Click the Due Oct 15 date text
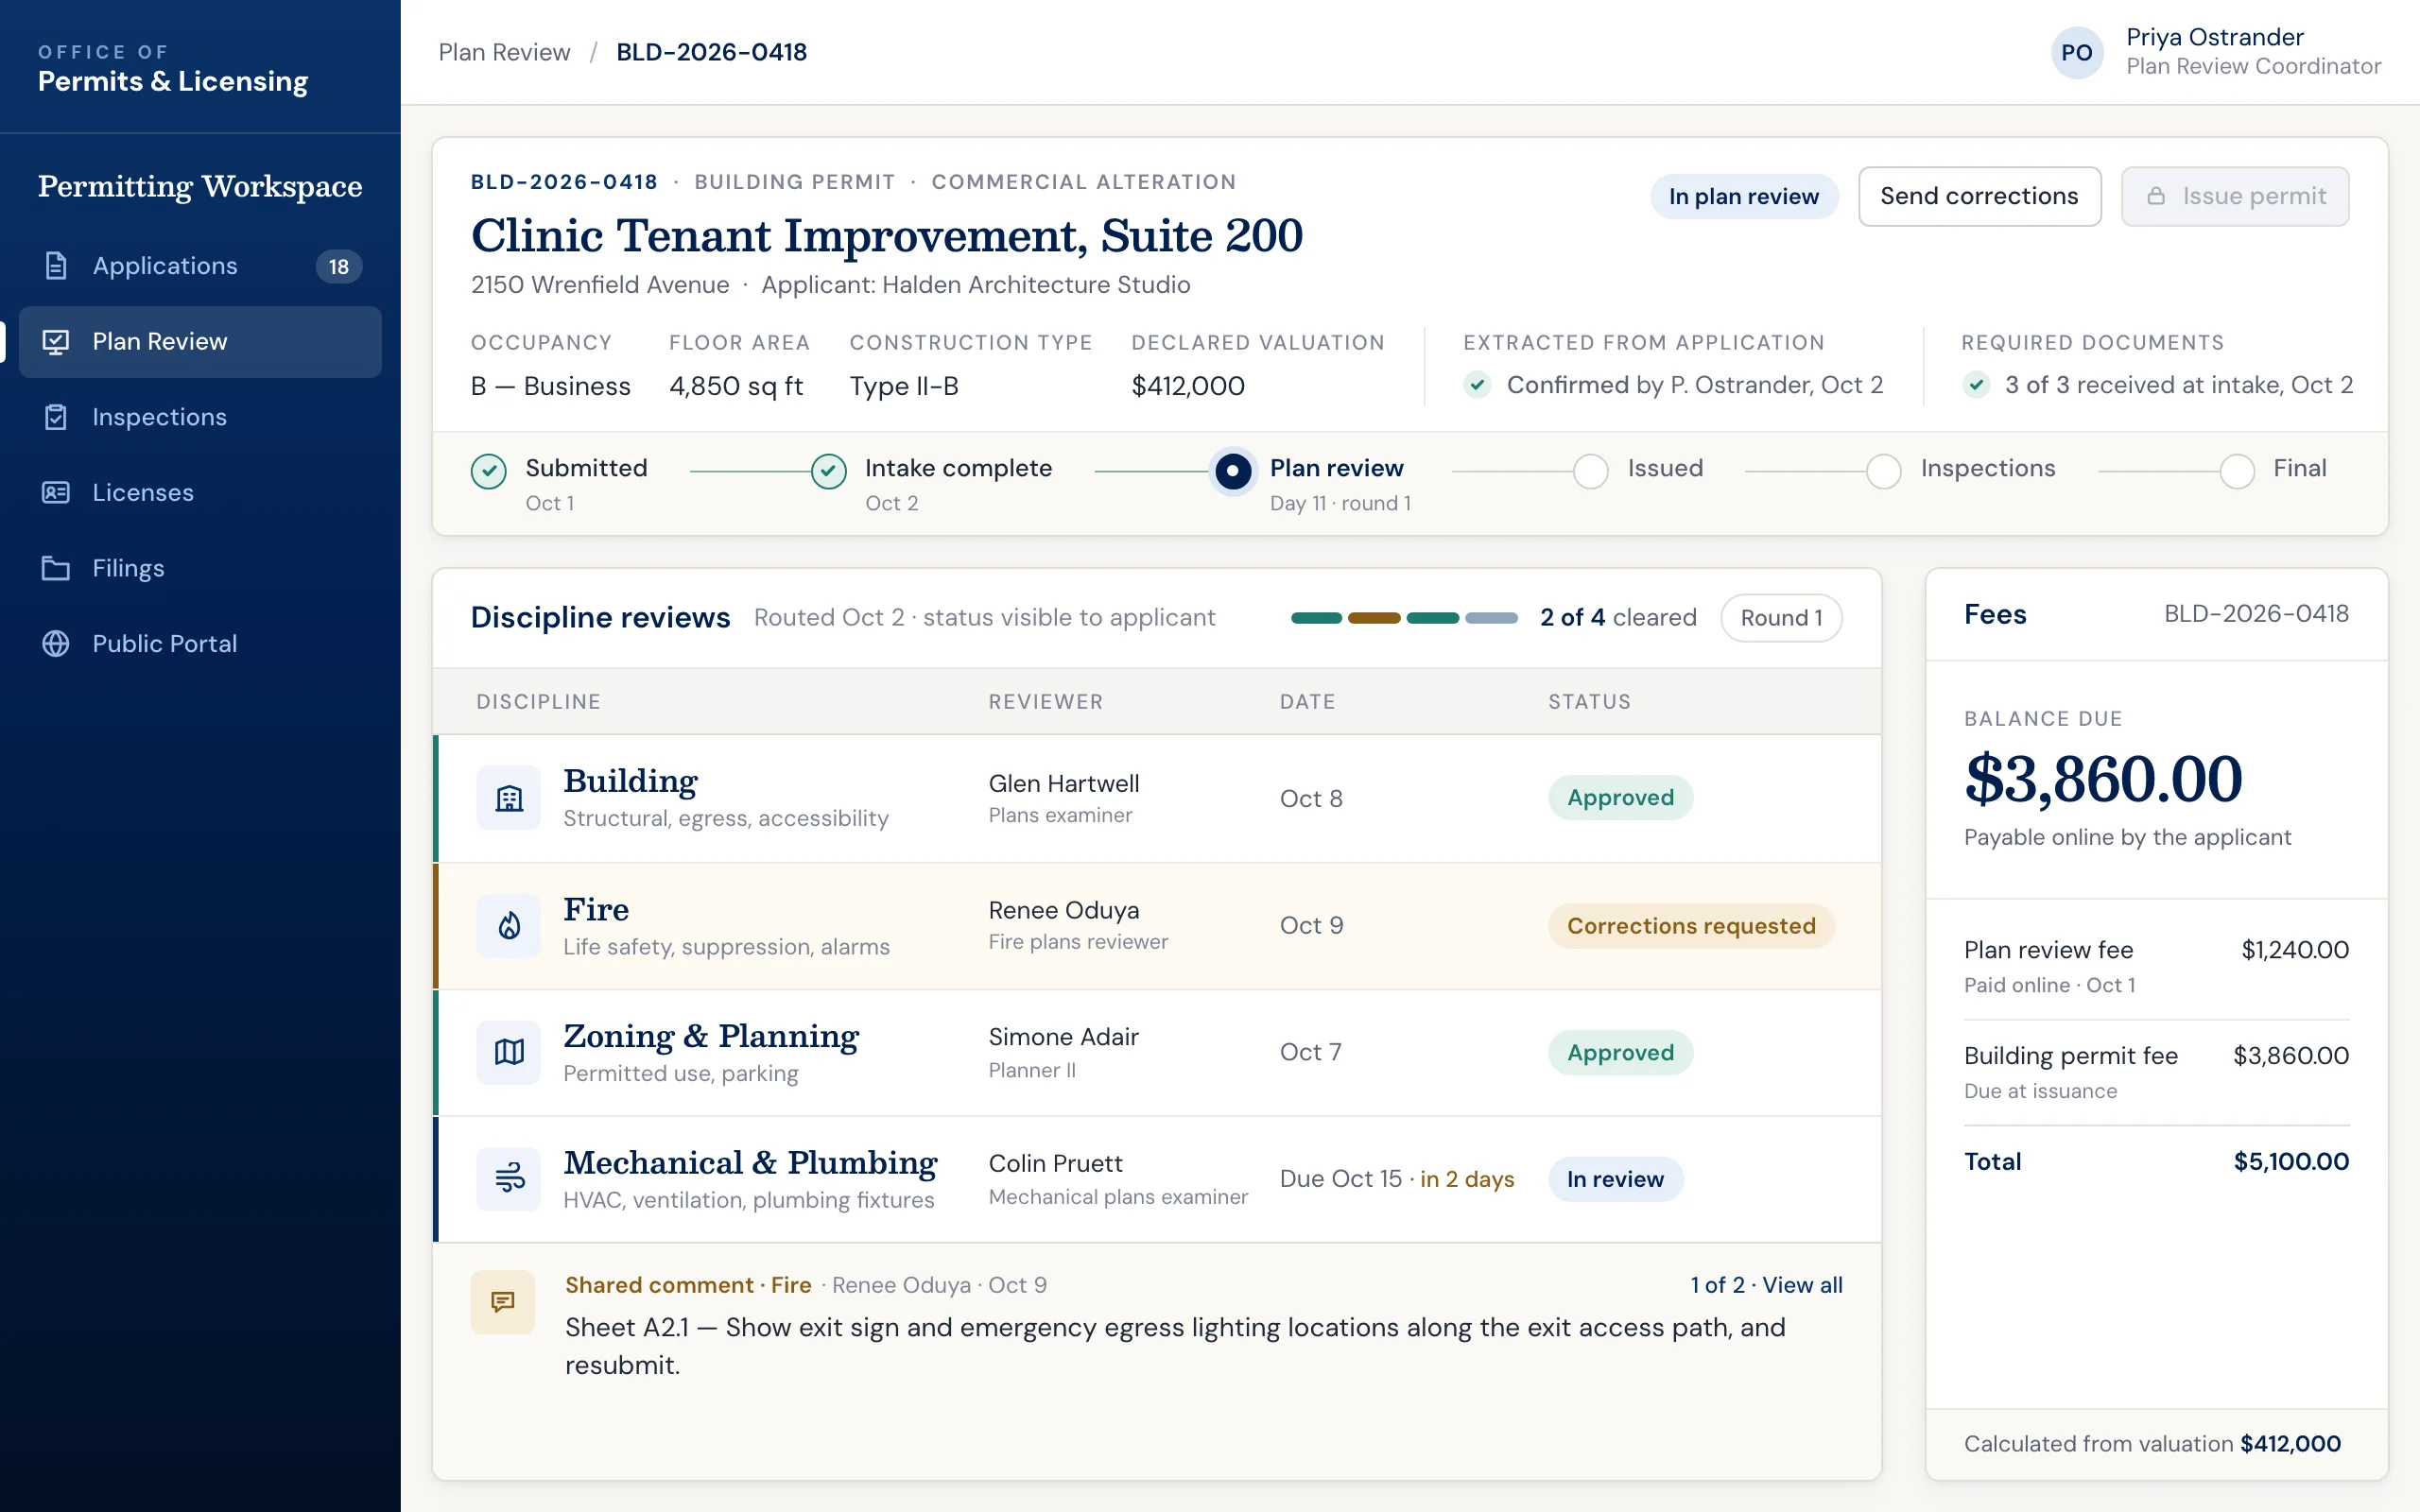This screenshot has width=2420, height=1512. pos(1341,1179)
